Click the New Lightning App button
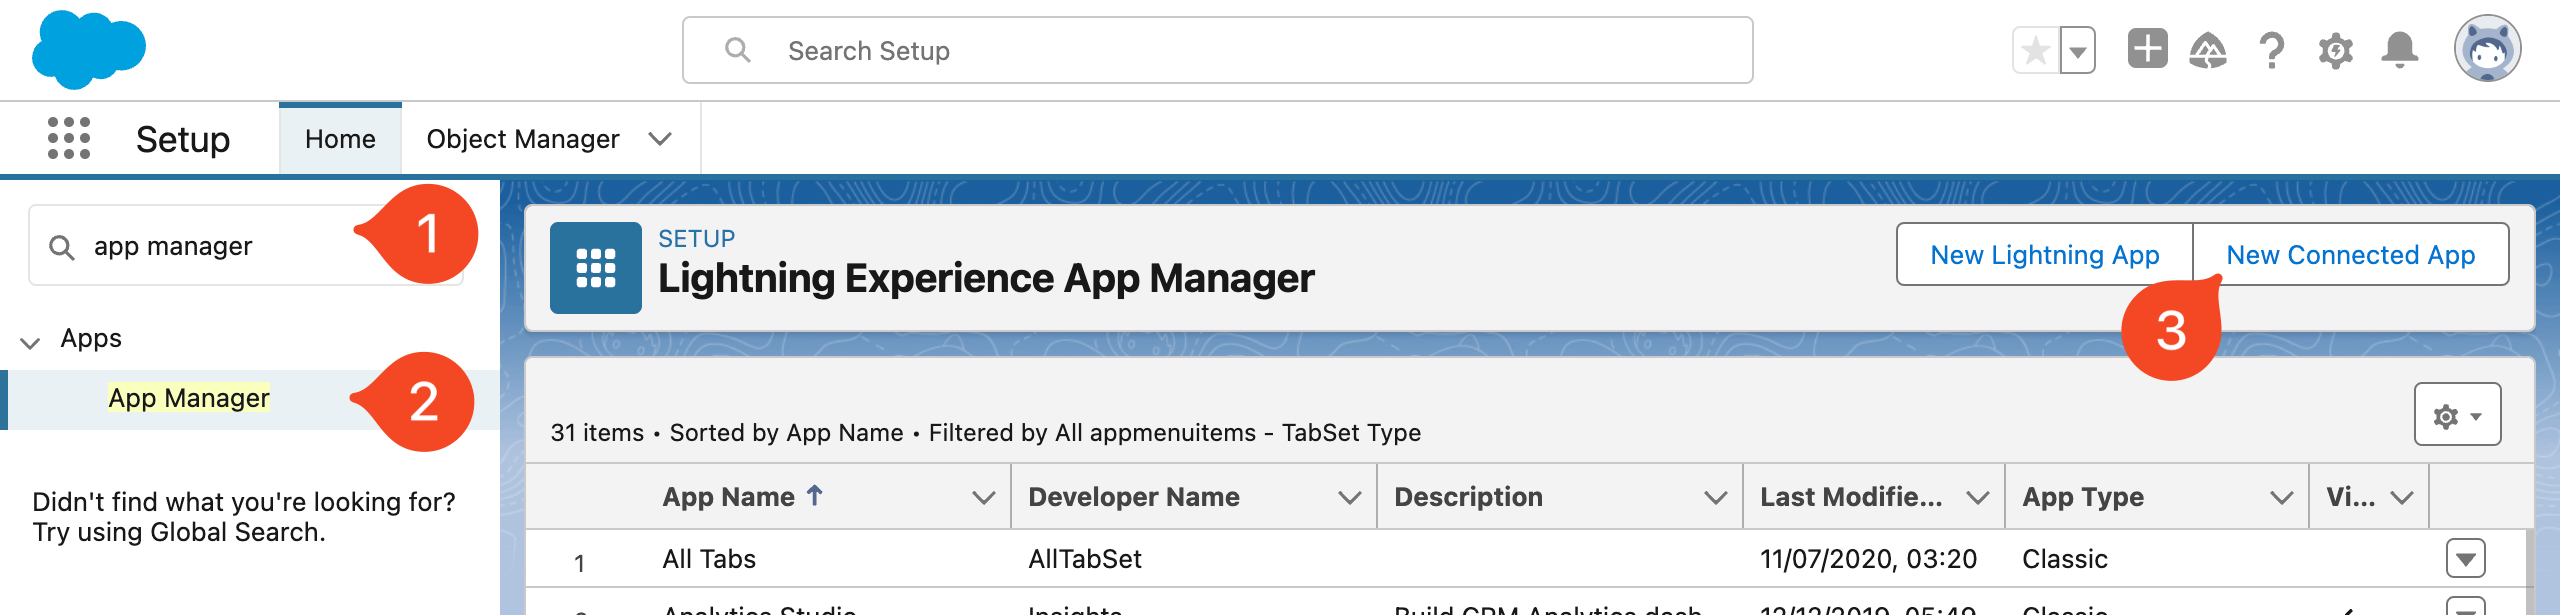Image resolution: width=2560 pixels, height=615 pixels. coord(2044,255)
